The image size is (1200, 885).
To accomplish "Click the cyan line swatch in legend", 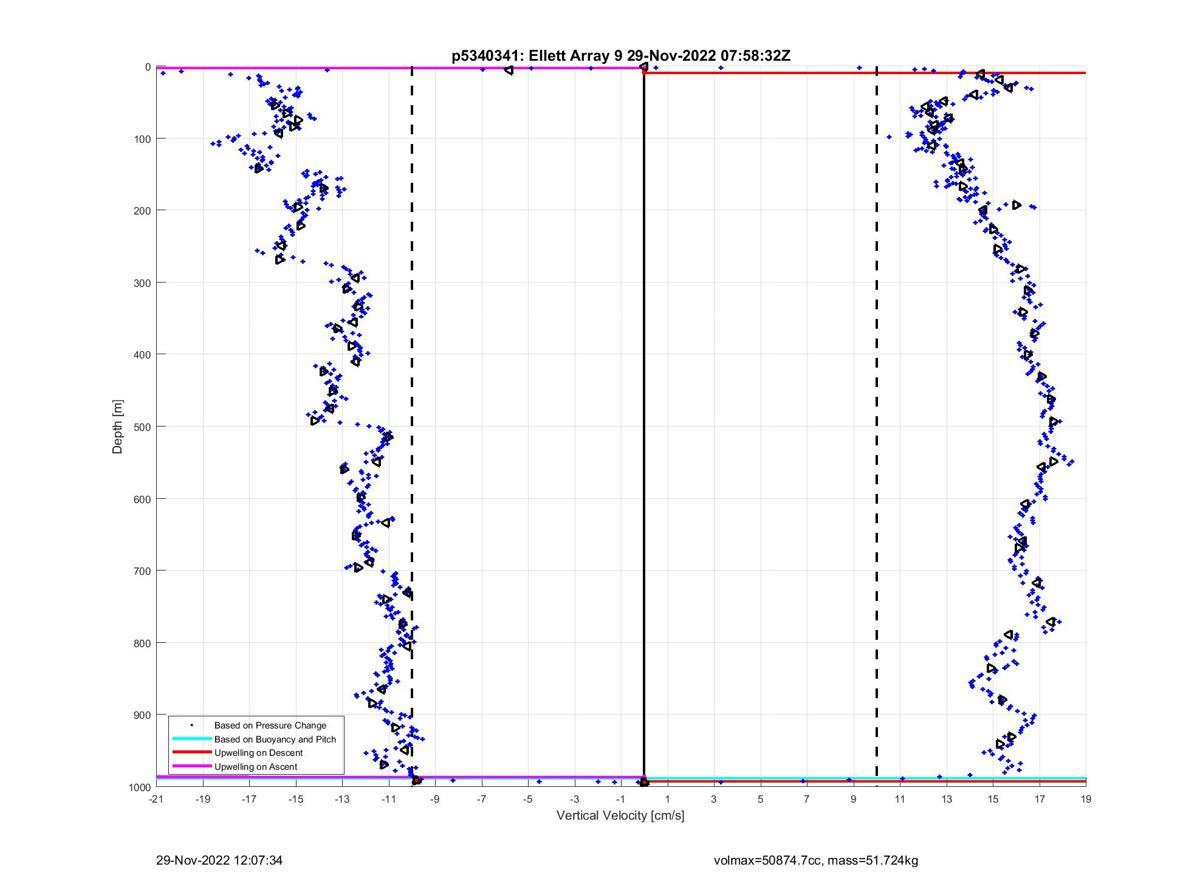I will 191,739.
